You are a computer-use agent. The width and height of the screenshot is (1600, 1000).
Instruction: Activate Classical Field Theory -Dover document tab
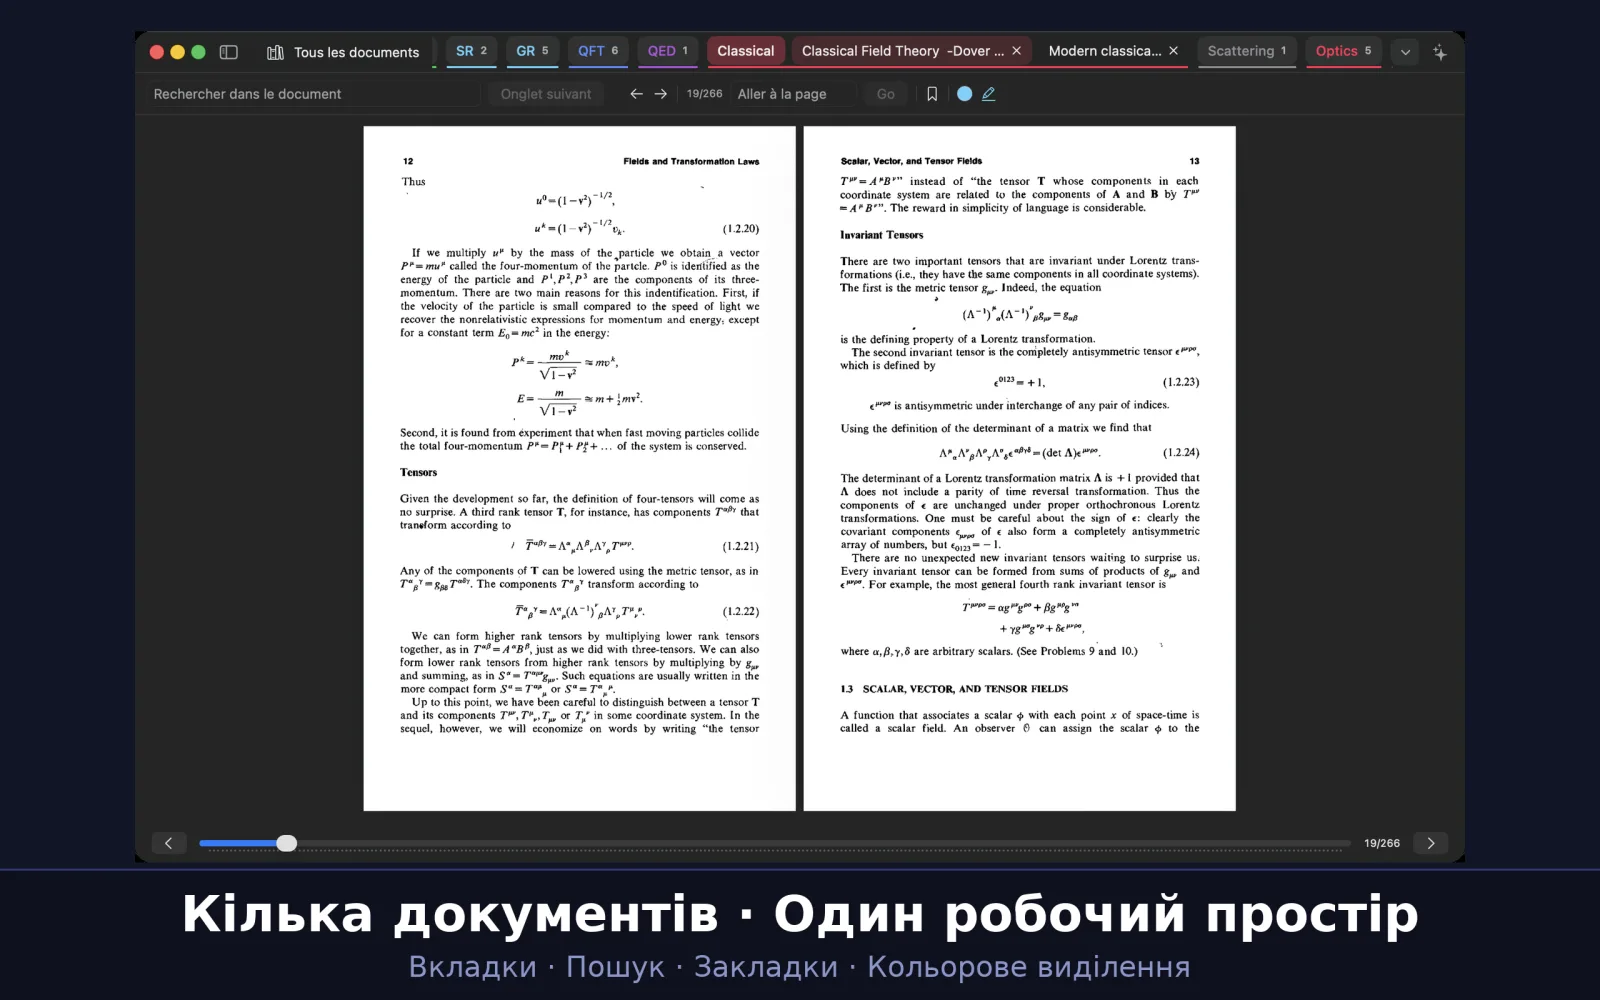902,51
